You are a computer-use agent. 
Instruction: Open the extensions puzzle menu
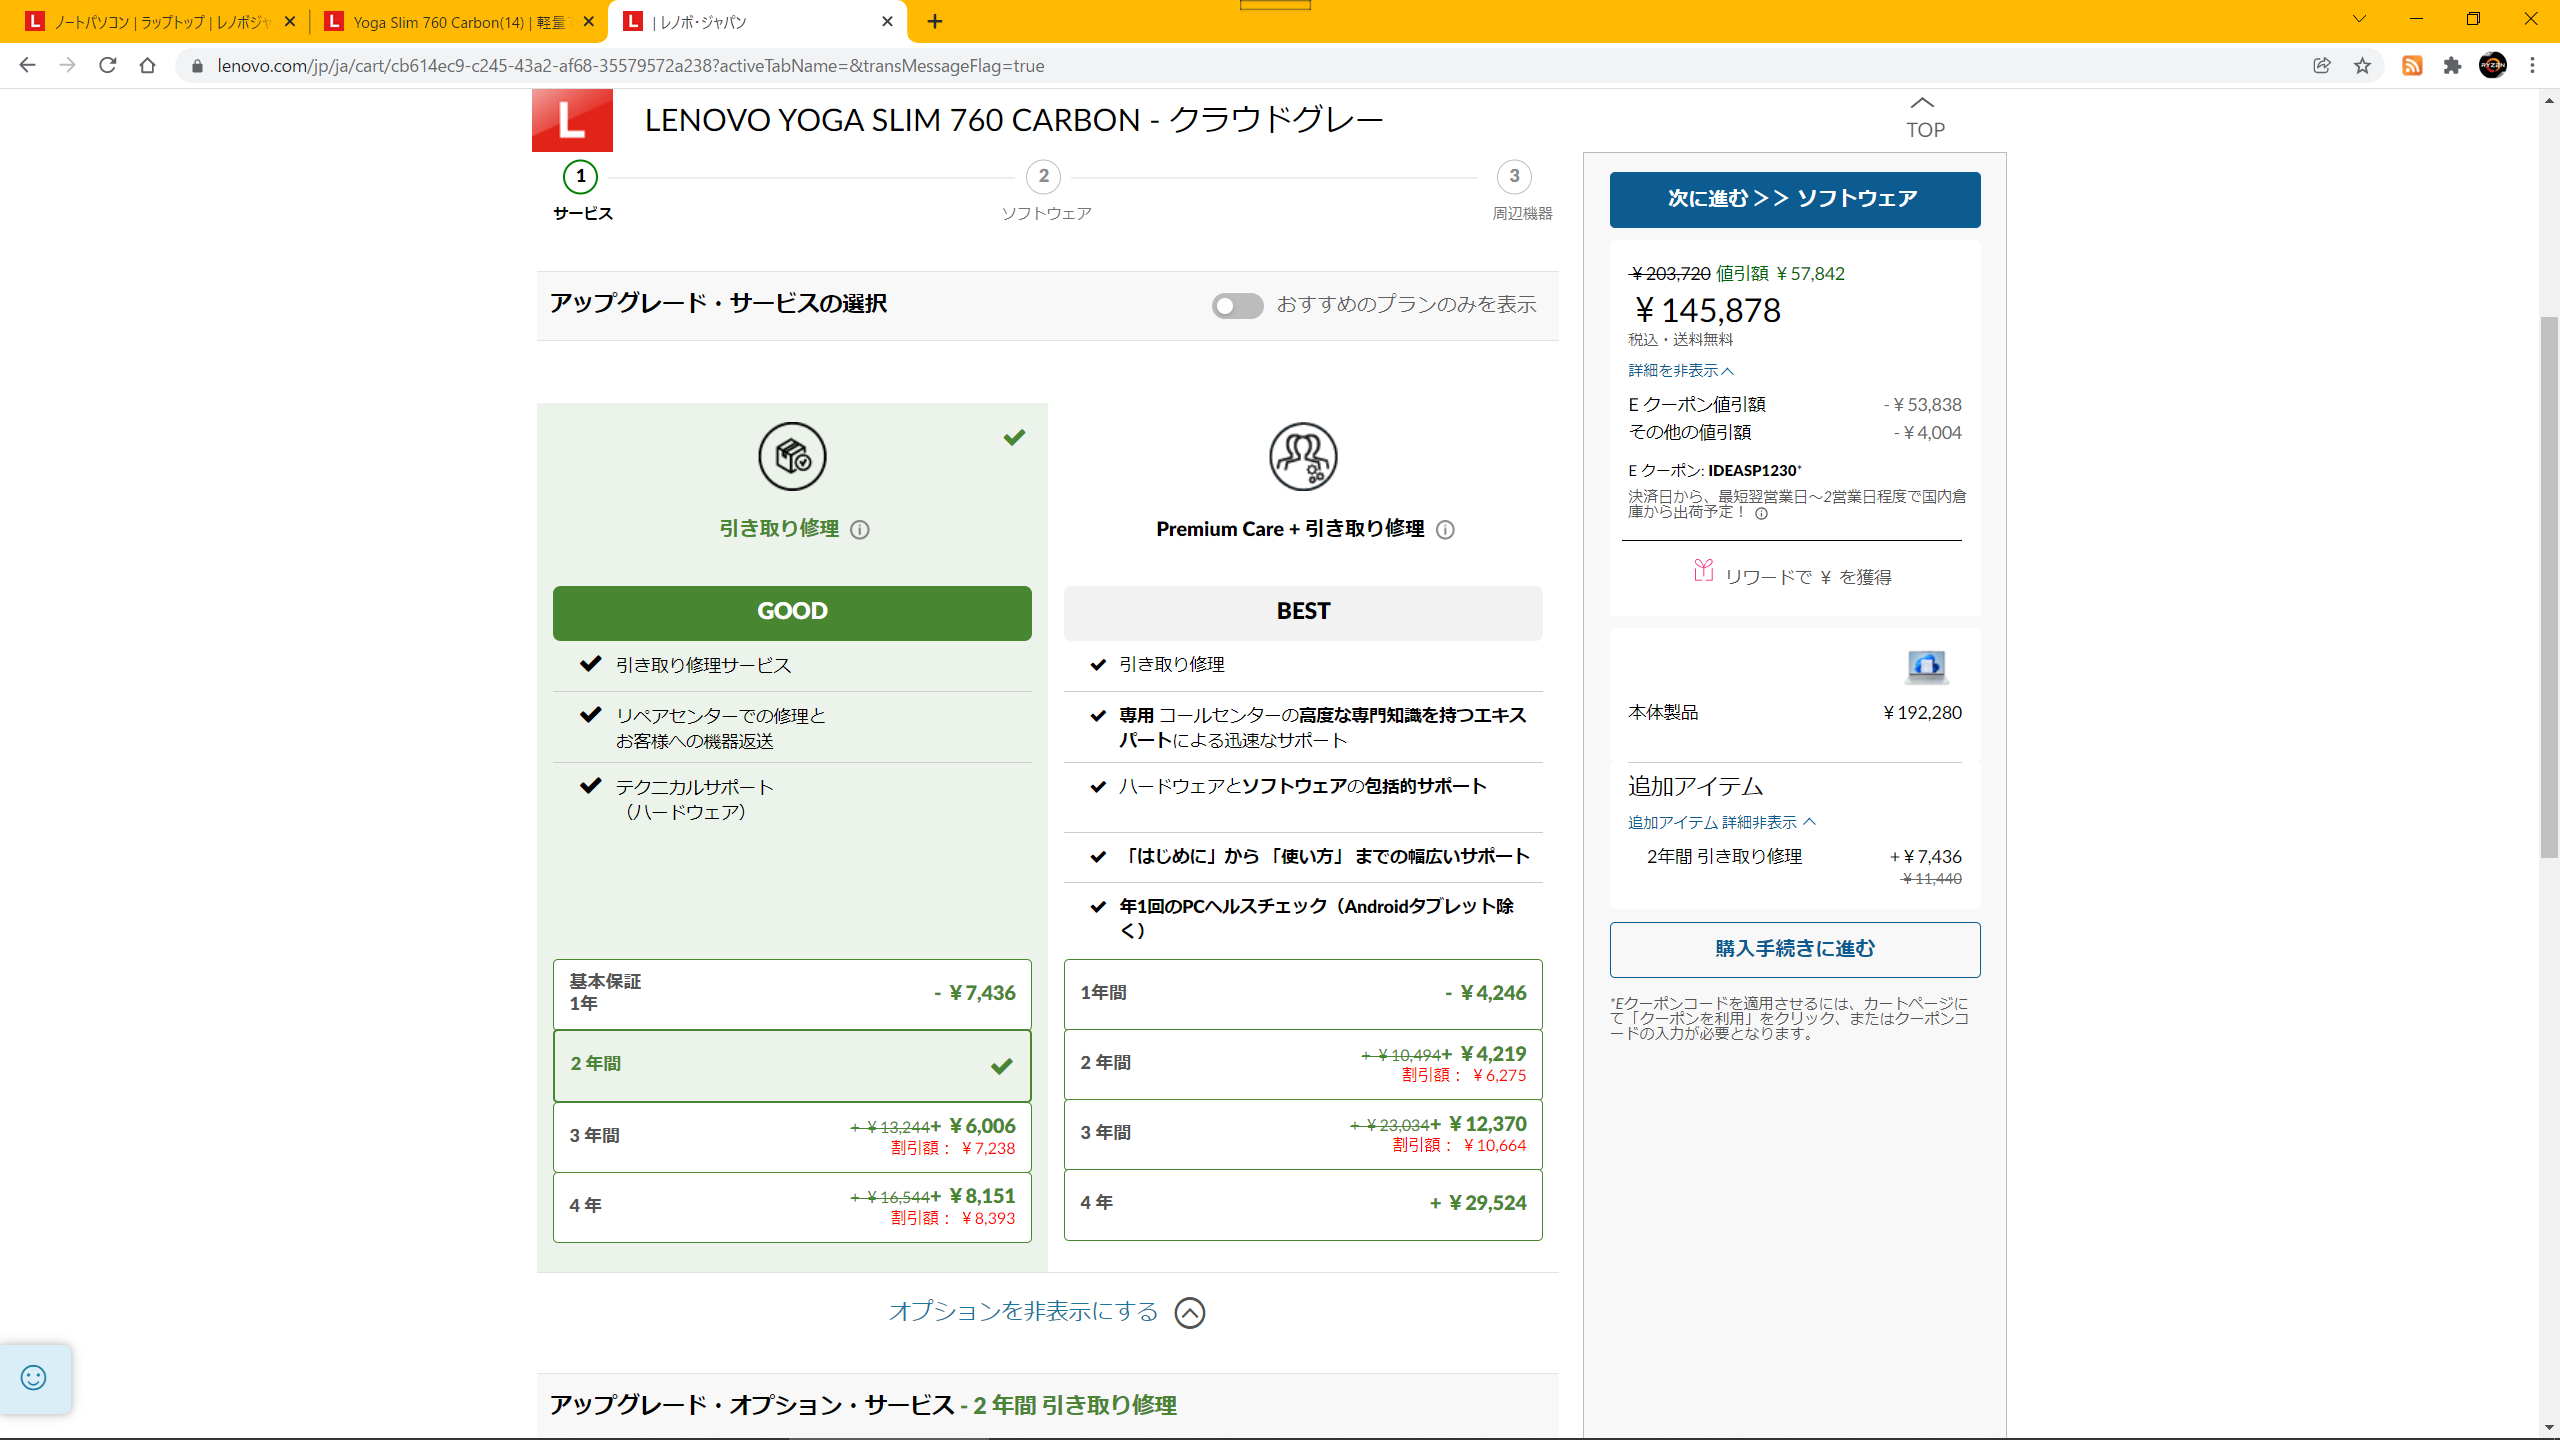coord(2452,65)
